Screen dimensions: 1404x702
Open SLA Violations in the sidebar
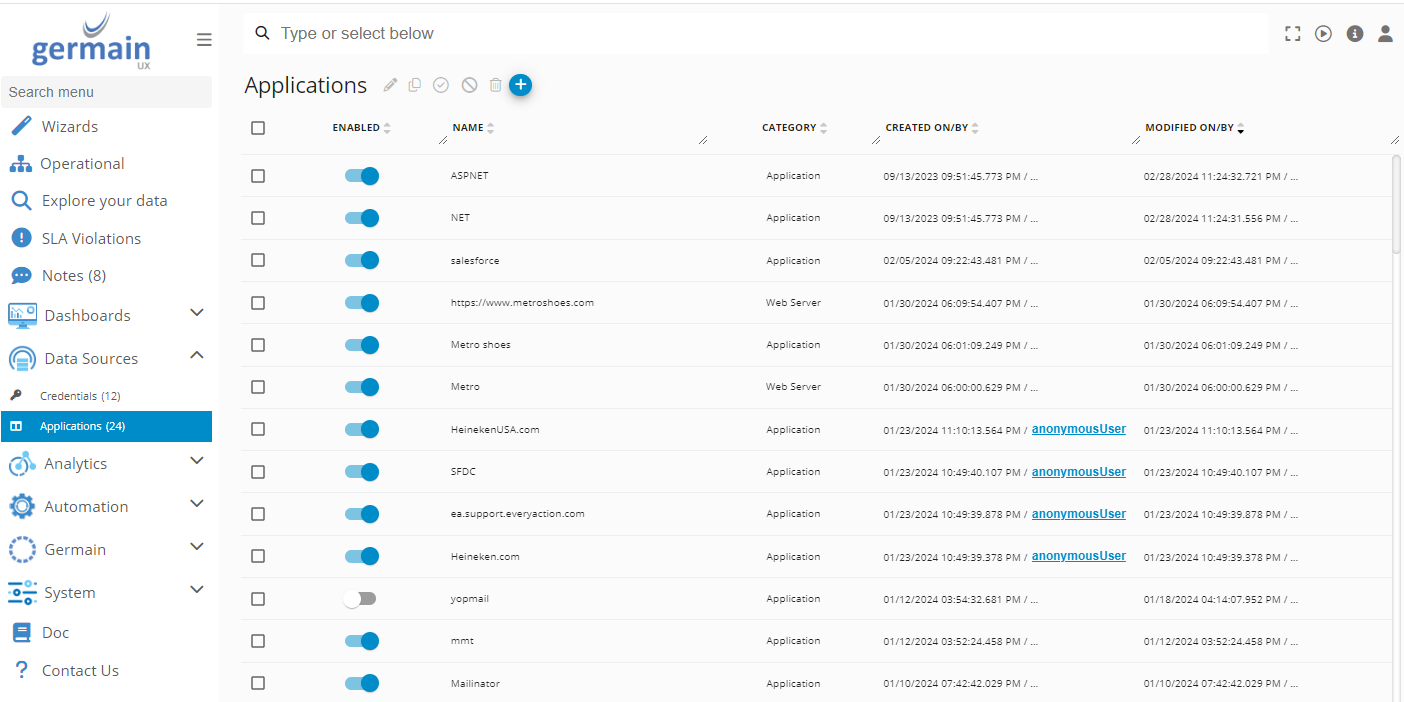(91, 238)
